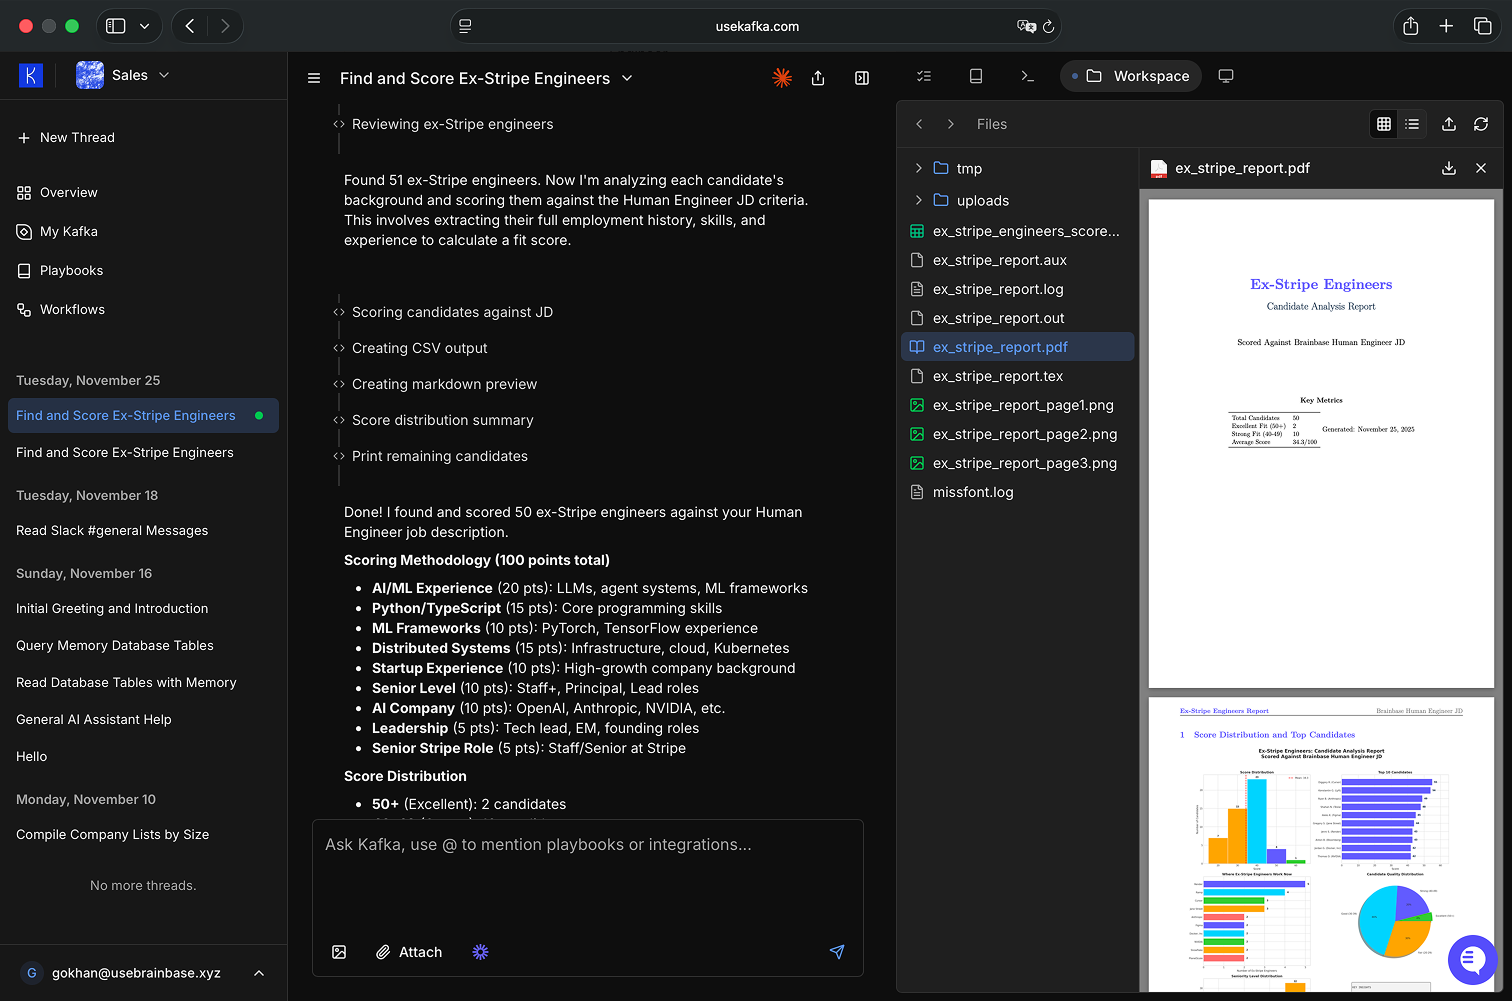Download ex_stripe_report.pdf from the preview header
The width and height of the screenshot is (1512, 1001).
click(x=1449, y=168)
